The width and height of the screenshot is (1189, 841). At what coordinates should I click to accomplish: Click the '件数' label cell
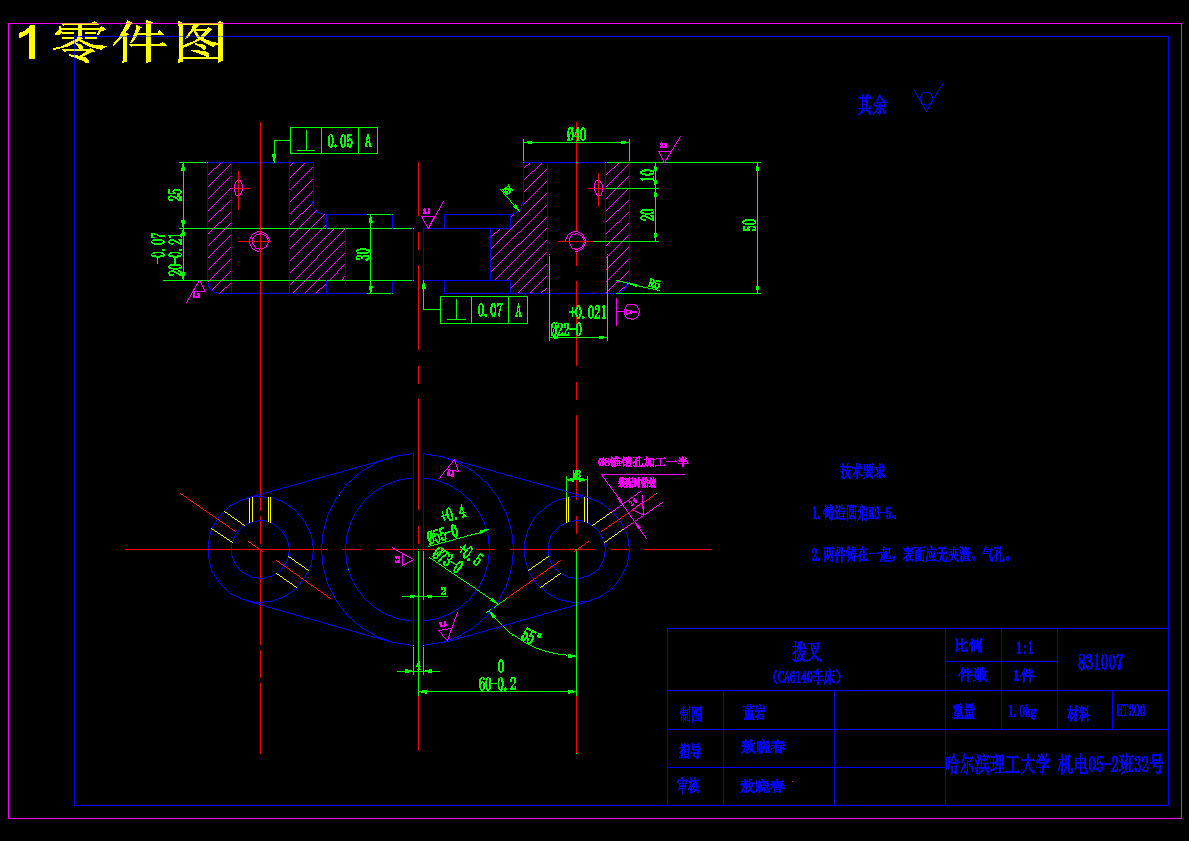point(973,674)
